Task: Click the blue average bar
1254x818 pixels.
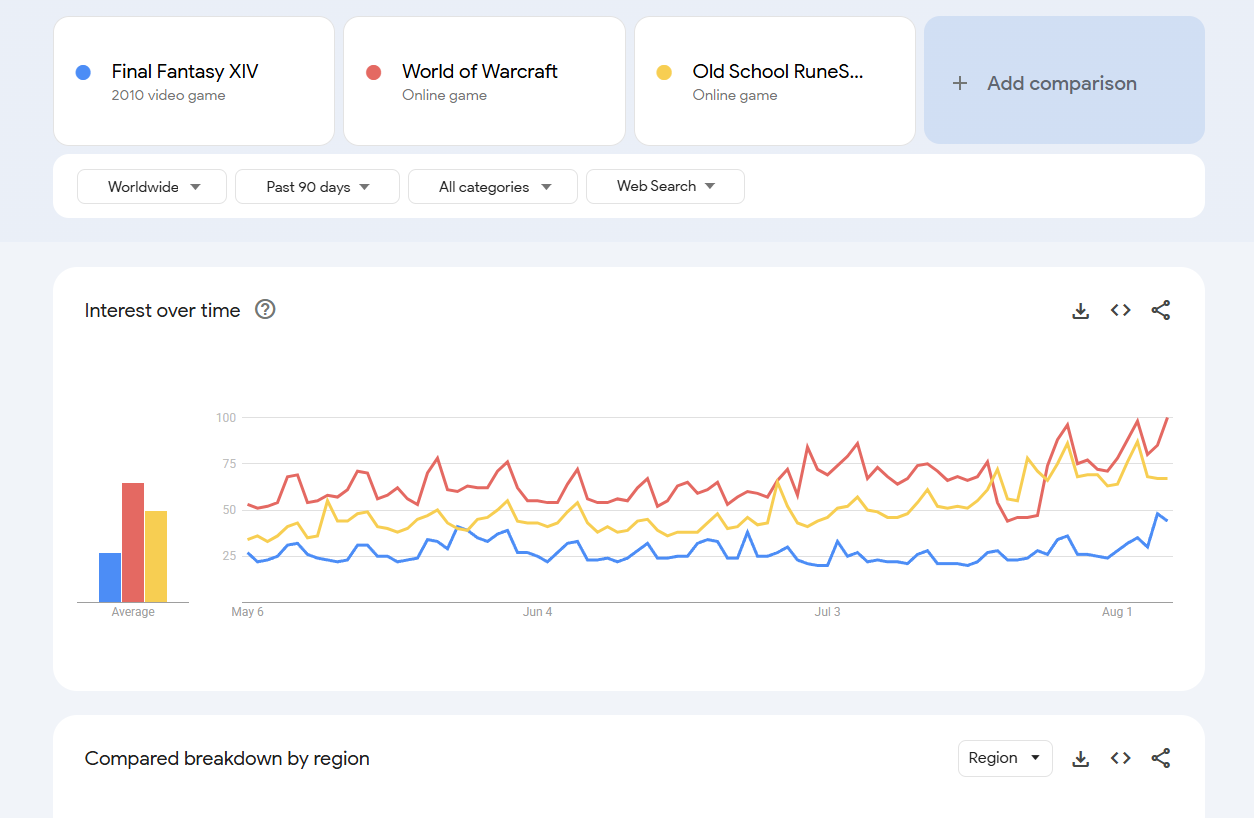Action: point(110,578)
